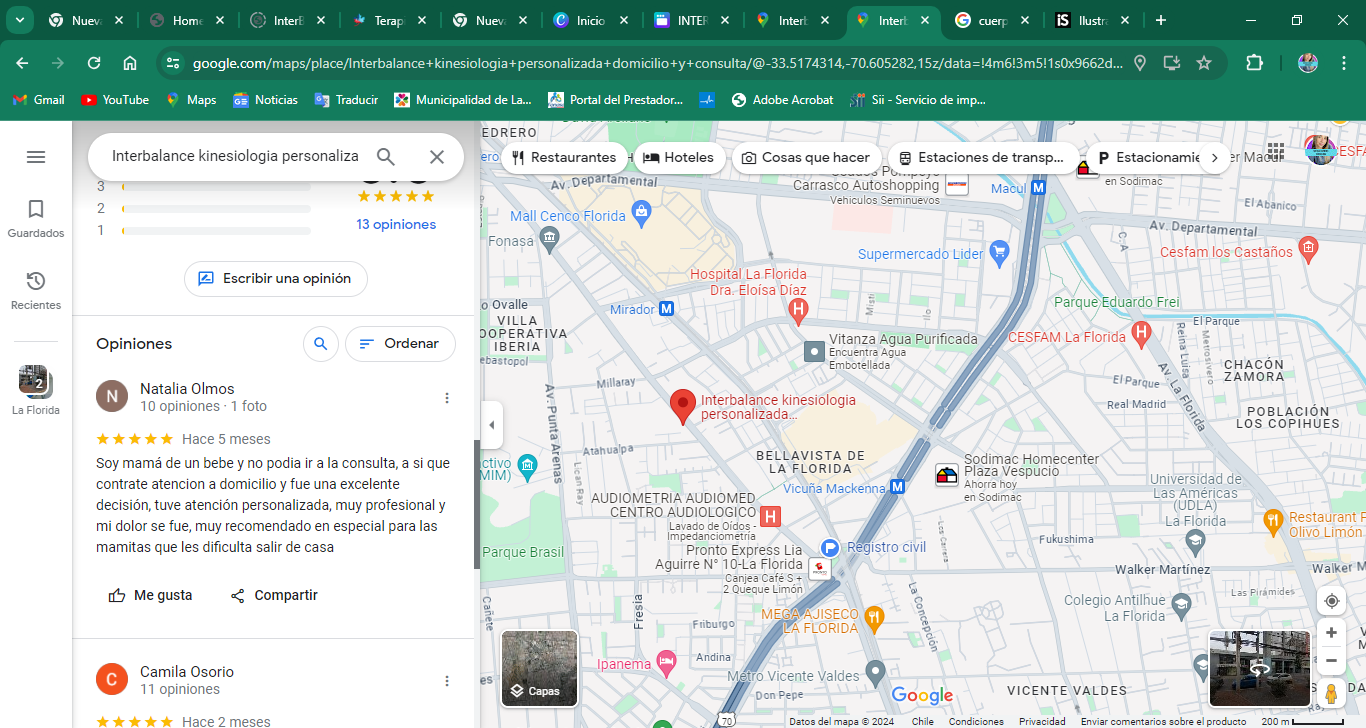This screenshot has height=728, width=1366.
Task: Go to the browser home page
Action: pyautogui.click(x=130, y=63)
